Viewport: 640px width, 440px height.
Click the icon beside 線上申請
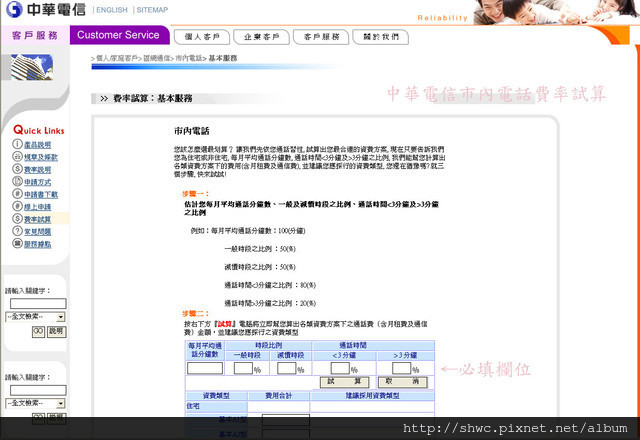17,206
